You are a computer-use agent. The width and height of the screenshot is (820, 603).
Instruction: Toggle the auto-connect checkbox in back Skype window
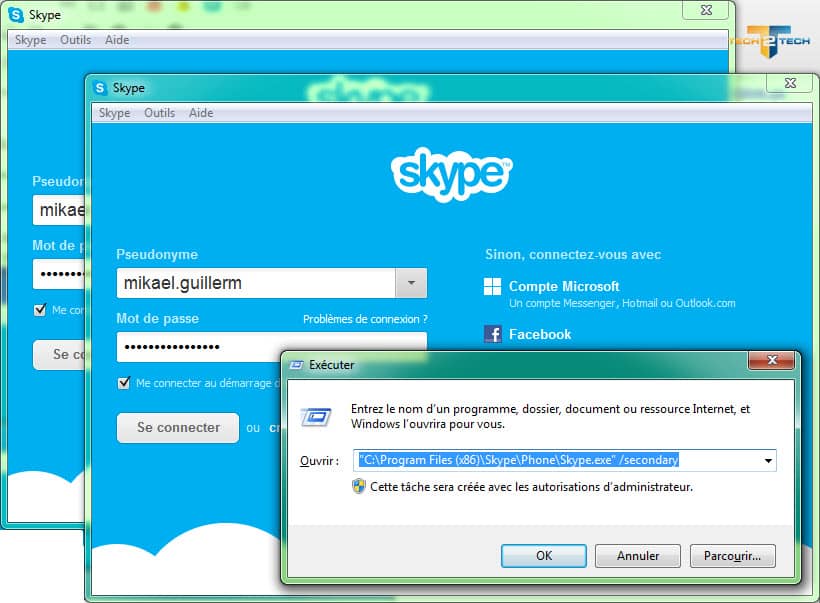40,310
